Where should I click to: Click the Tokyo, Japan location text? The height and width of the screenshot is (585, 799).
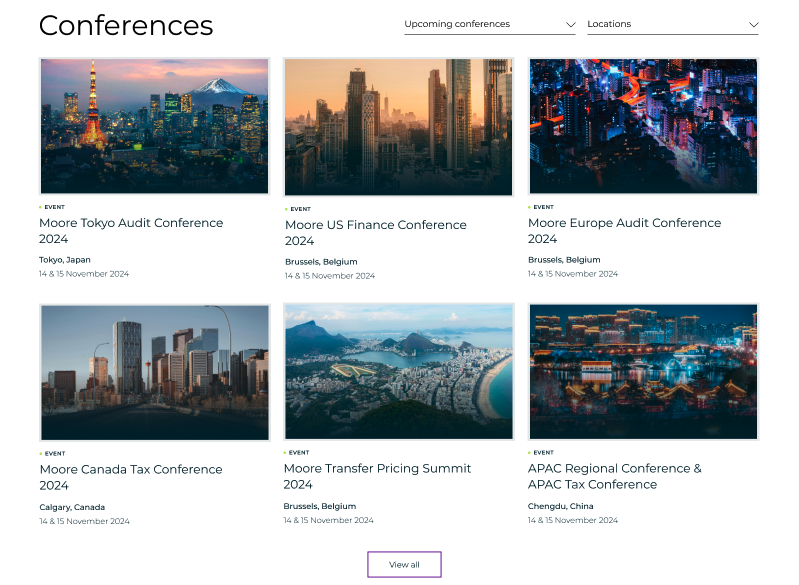point(65,260)
